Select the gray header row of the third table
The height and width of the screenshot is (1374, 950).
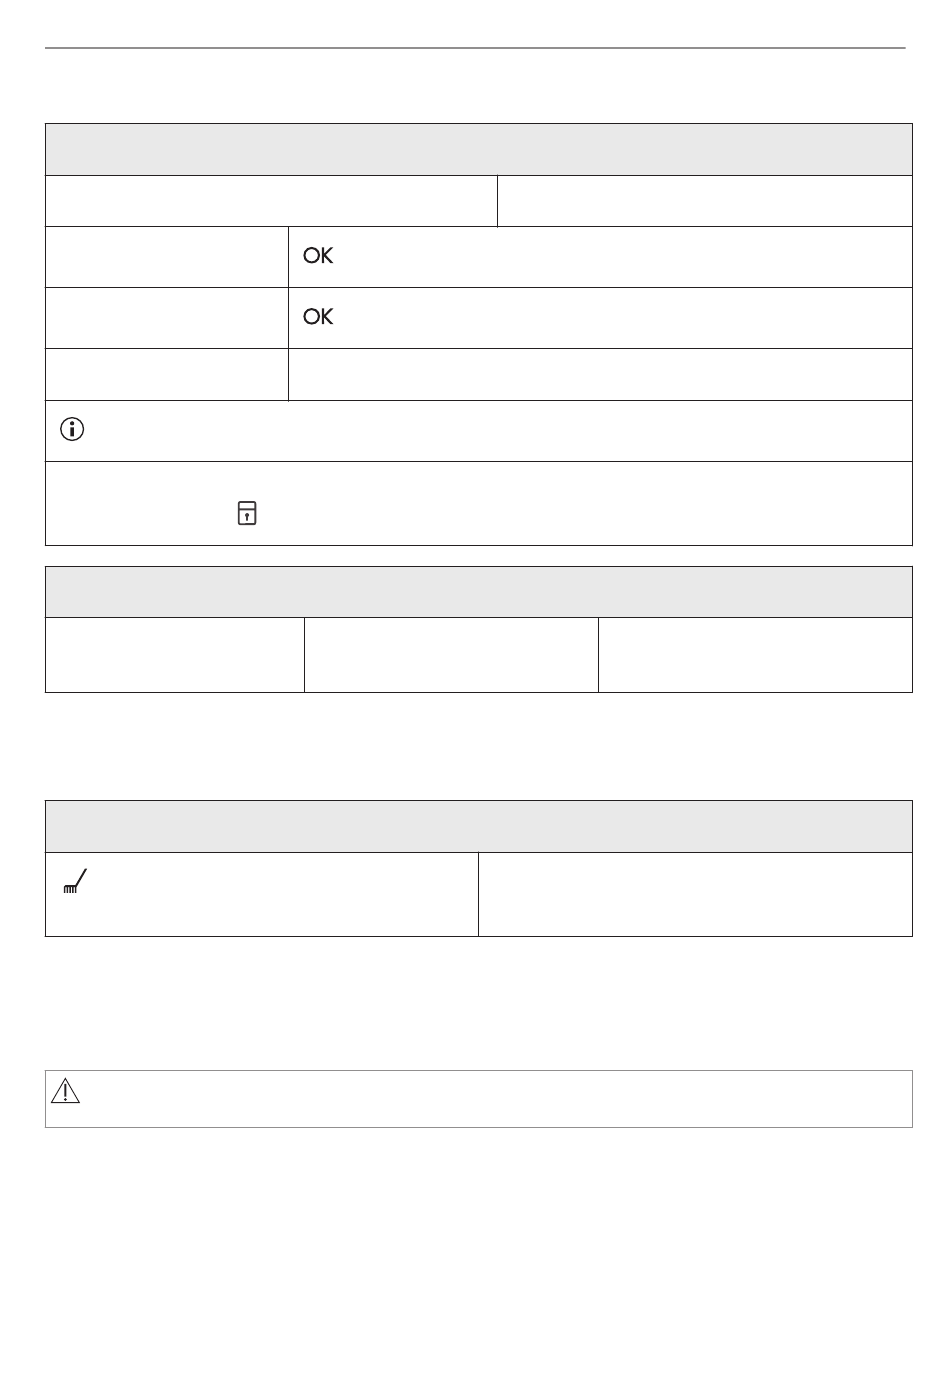[479, 826]
